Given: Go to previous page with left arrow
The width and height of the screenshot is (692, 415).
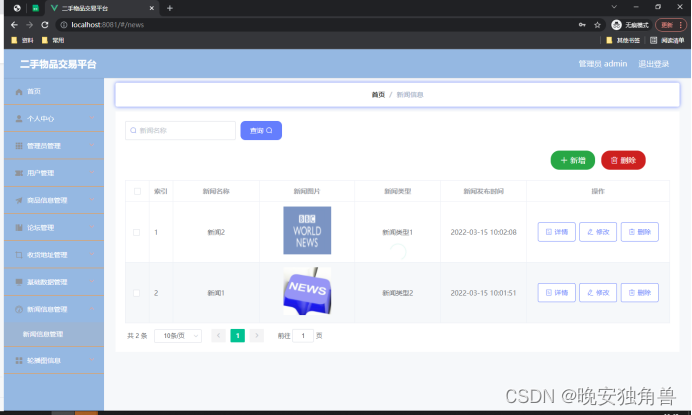Looking at the screenshot, I should (218, 336).
